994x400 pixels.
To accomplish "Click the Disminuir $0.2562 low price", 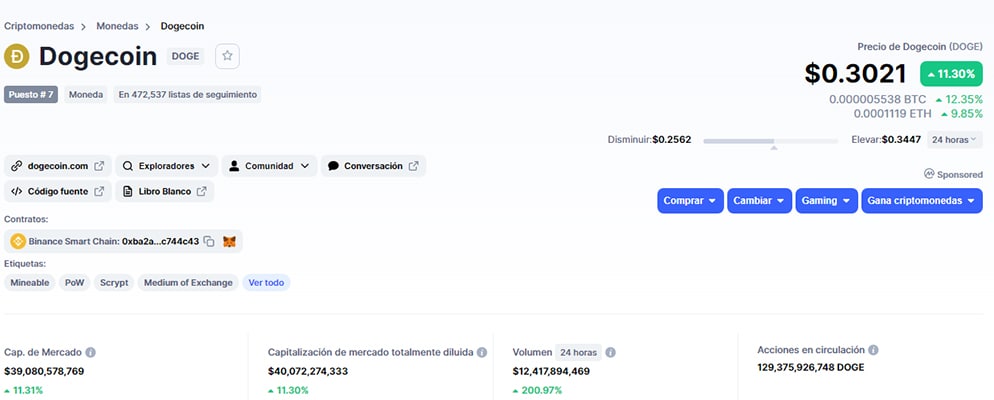I will [x=649, y=139].
